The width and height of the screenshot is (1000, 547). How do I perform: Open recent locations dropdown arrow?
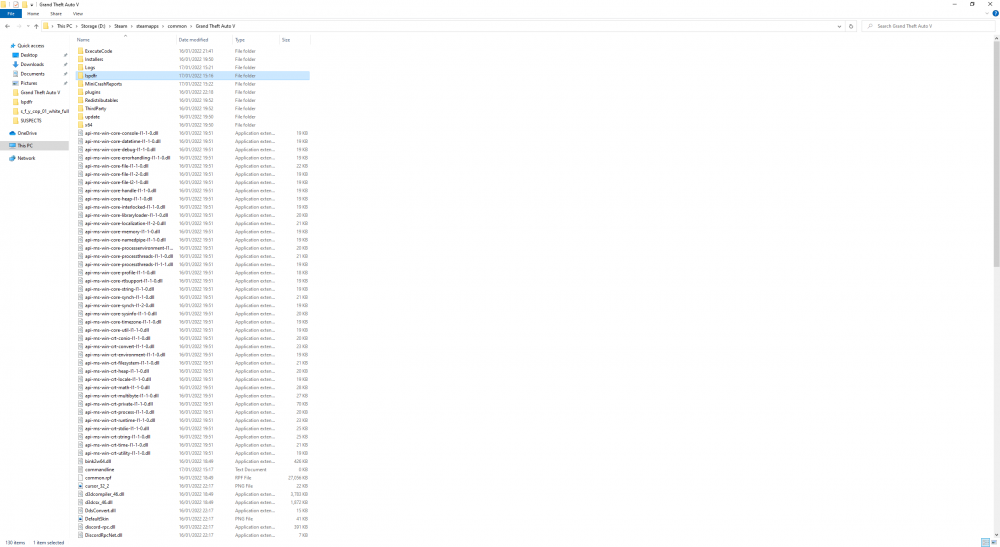(x=27, y=26)
